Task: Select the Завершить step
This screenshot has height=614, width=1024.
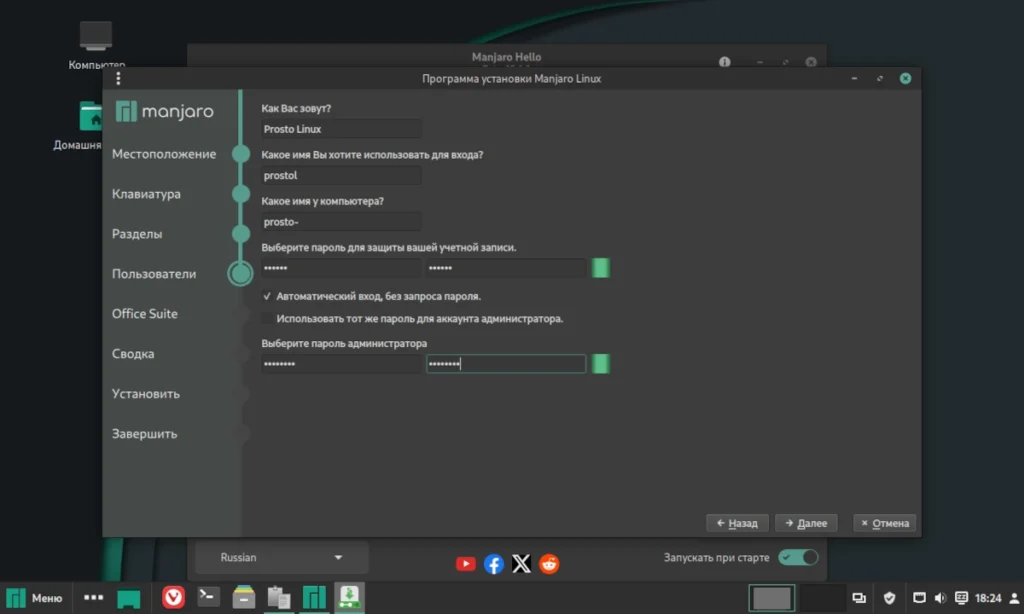Action: pyautogui.click(x=144, y=434)
